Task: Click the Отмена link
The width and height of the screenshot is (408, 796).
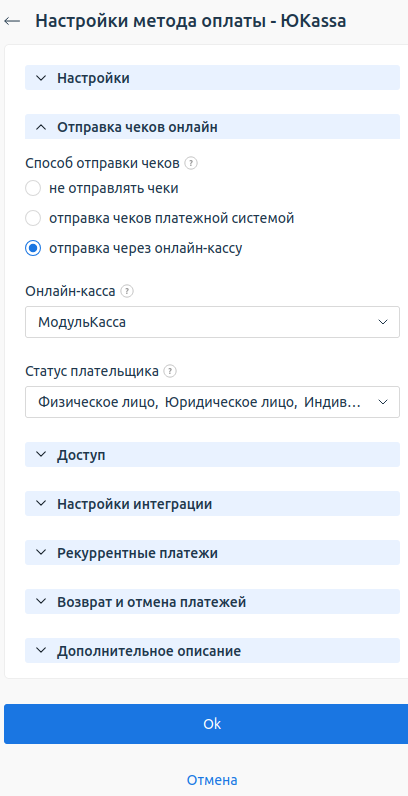Action: click(212, 780)
